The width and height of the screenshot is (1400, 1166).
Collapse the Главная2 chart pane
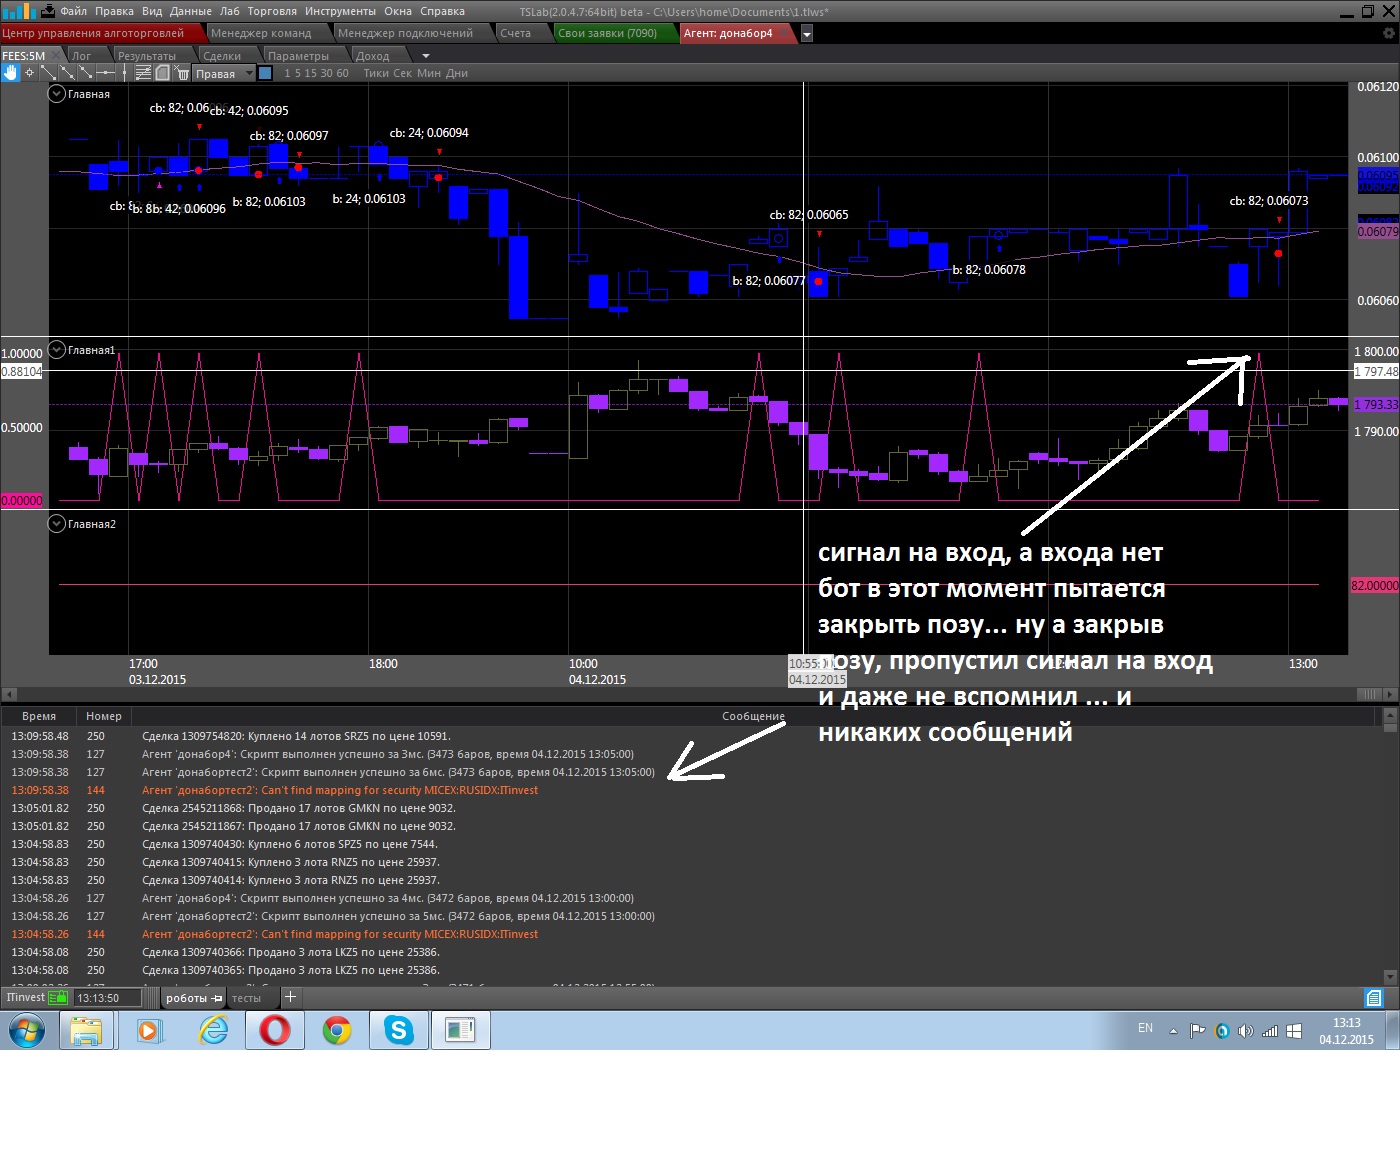coord(57,524)
